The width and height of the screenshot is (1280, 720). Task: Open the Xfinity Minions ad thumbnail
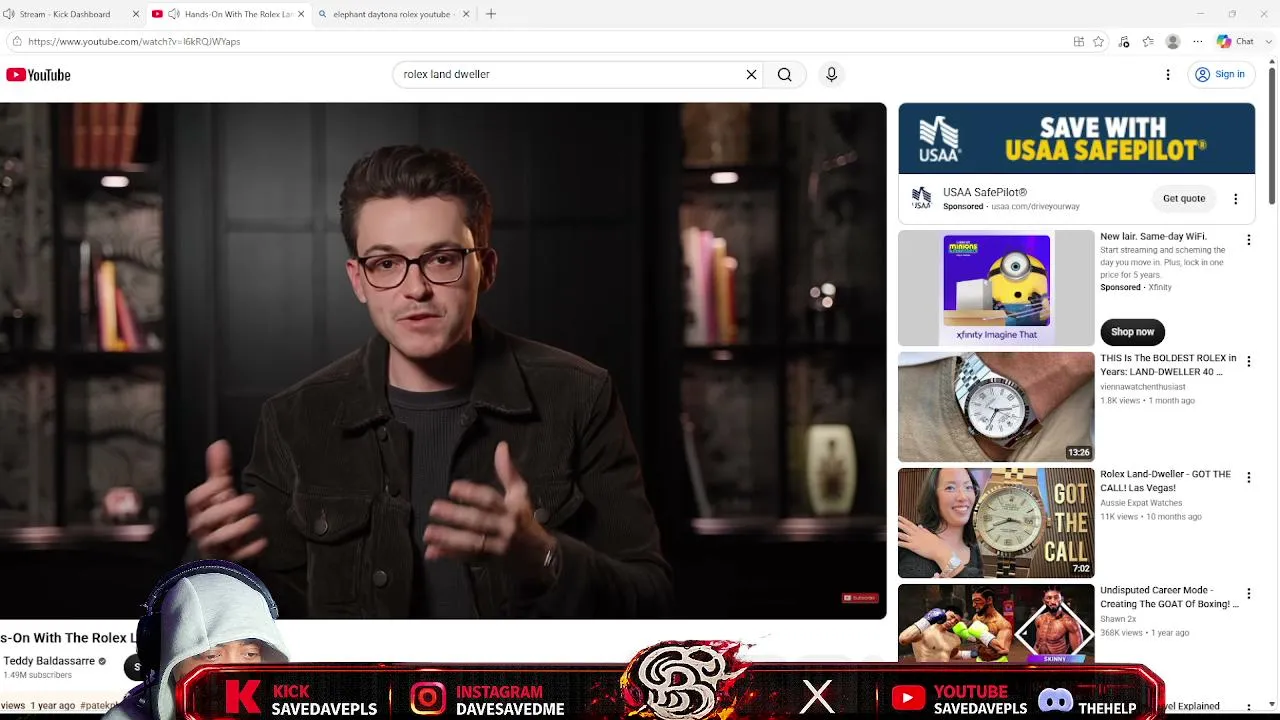click(x=996, y=288)
